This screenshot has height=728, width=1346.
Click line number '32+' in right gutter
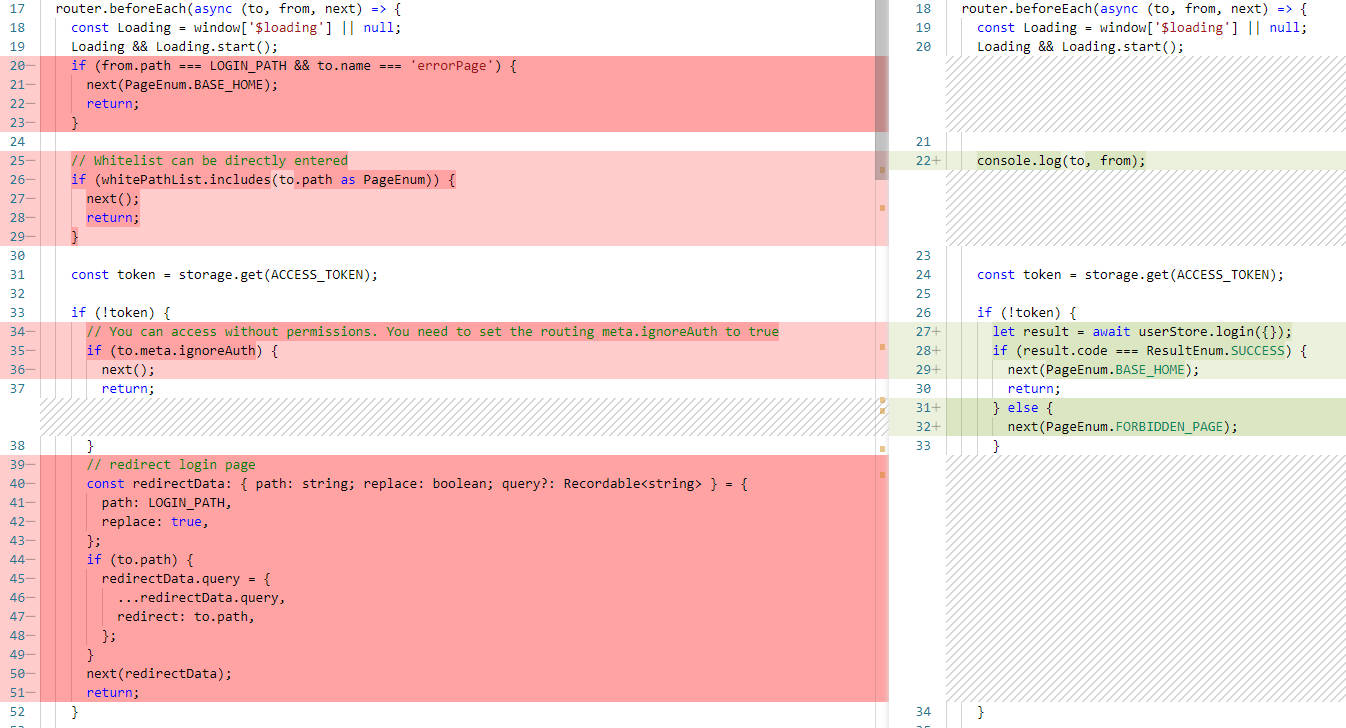click(927, 426)
